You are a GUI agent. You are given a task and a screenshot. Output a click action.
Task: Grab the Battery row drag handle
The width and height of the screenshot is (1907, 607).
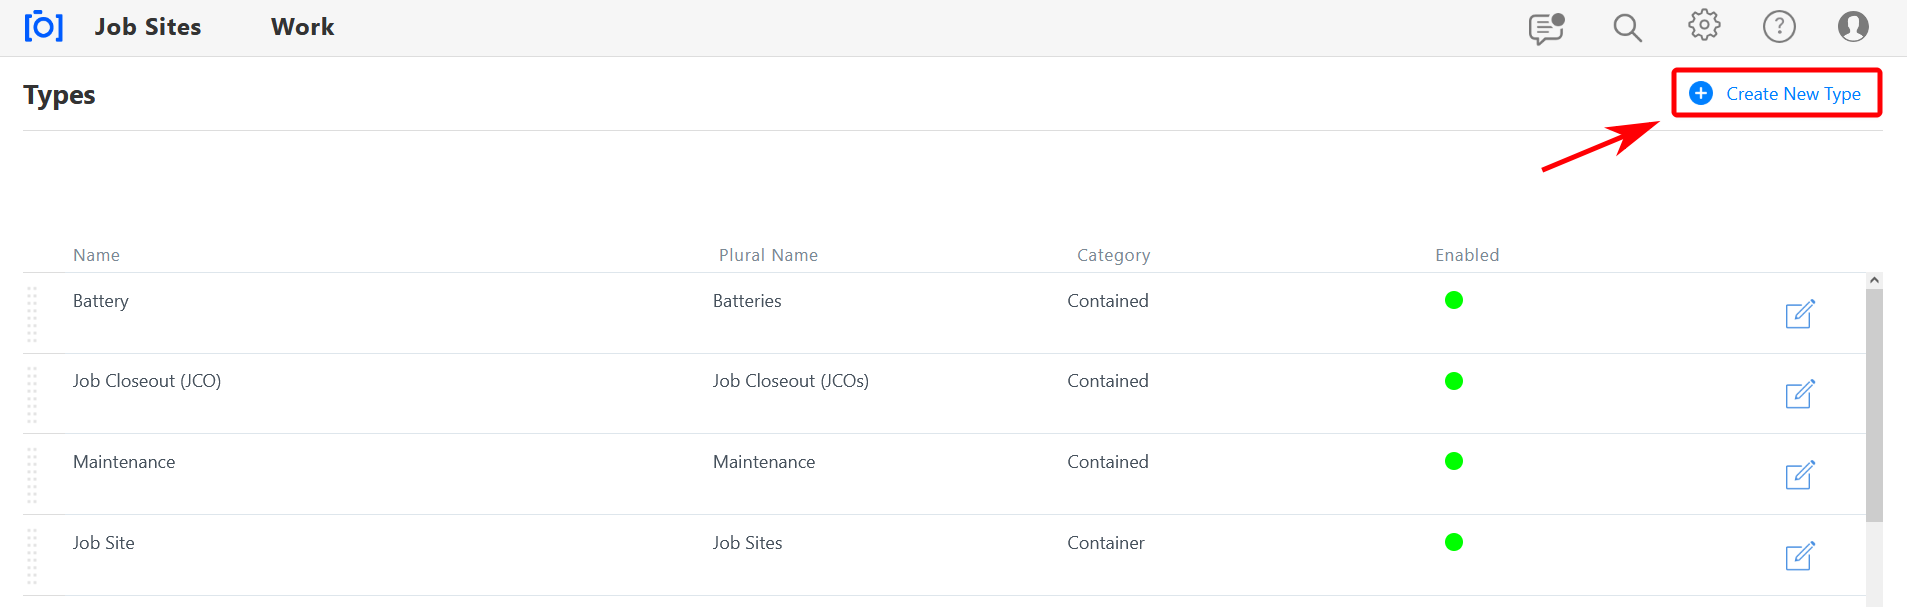(32, 314)
